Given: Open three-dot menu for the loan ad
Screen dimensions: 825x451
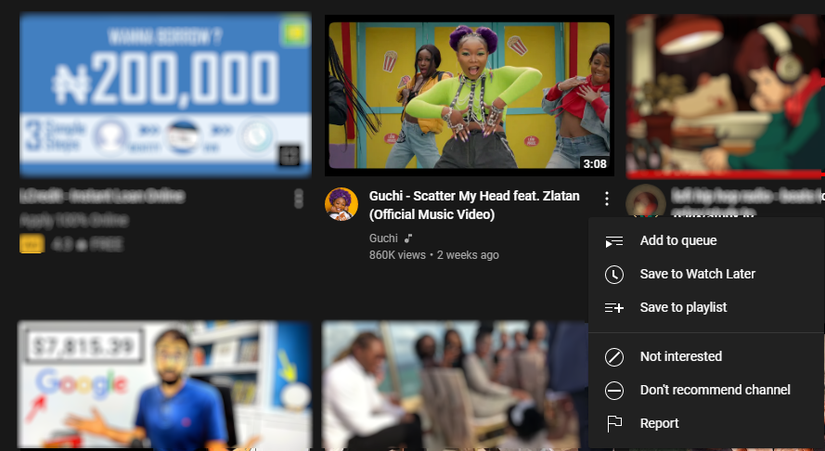Looking at the screenshot, I should point(298,198).
